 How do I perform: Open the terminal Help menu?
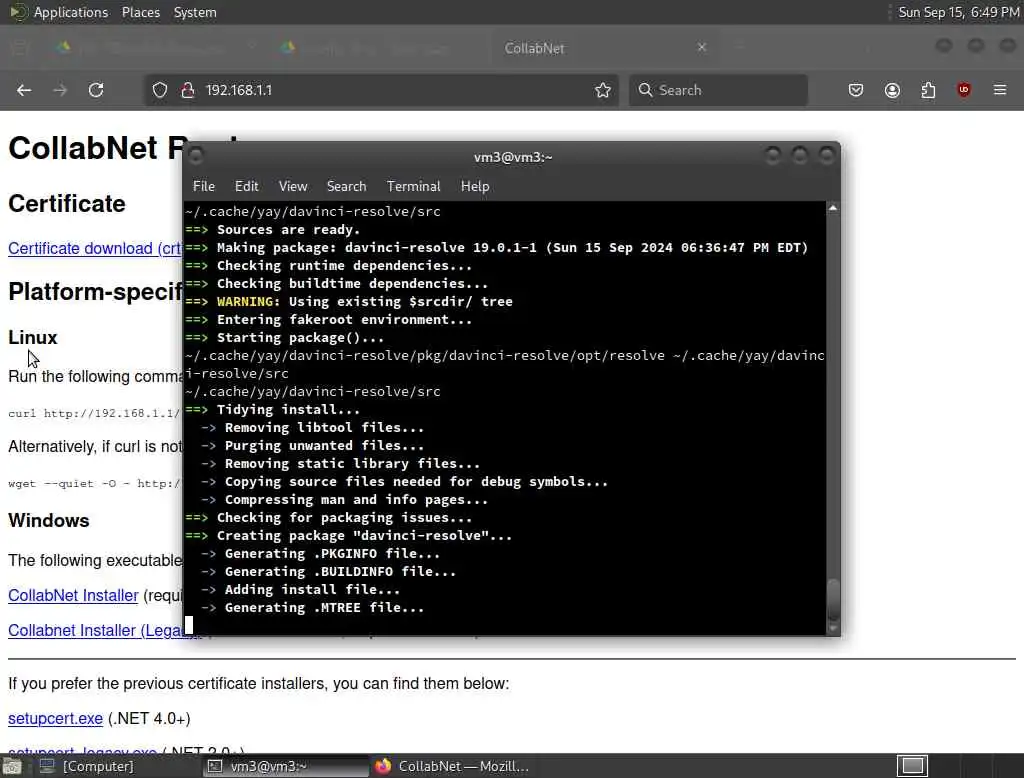475,186
